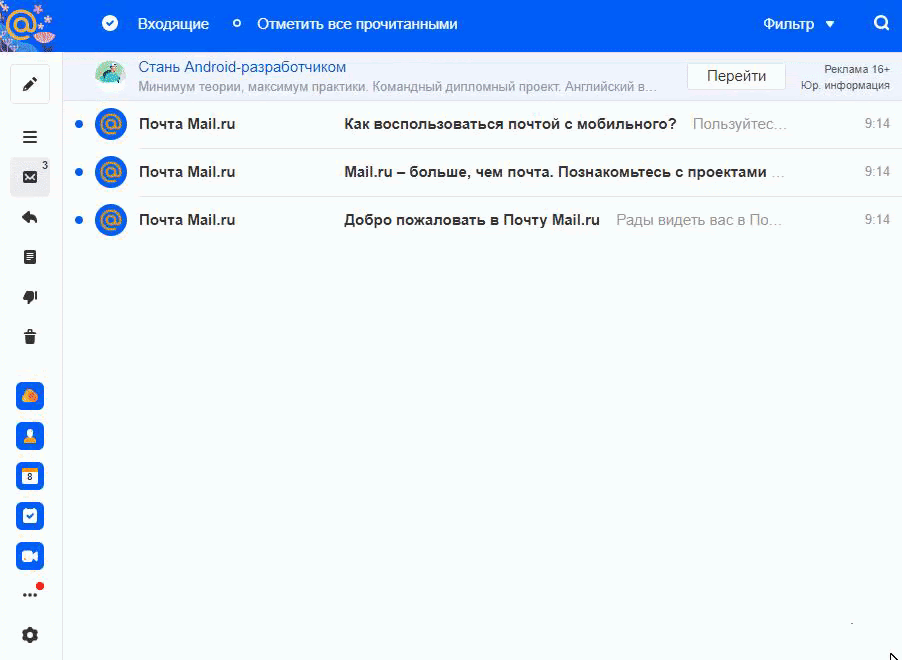Click the ad description text Минимум теории
The image size is (902, 660).
tap(397, 87)
